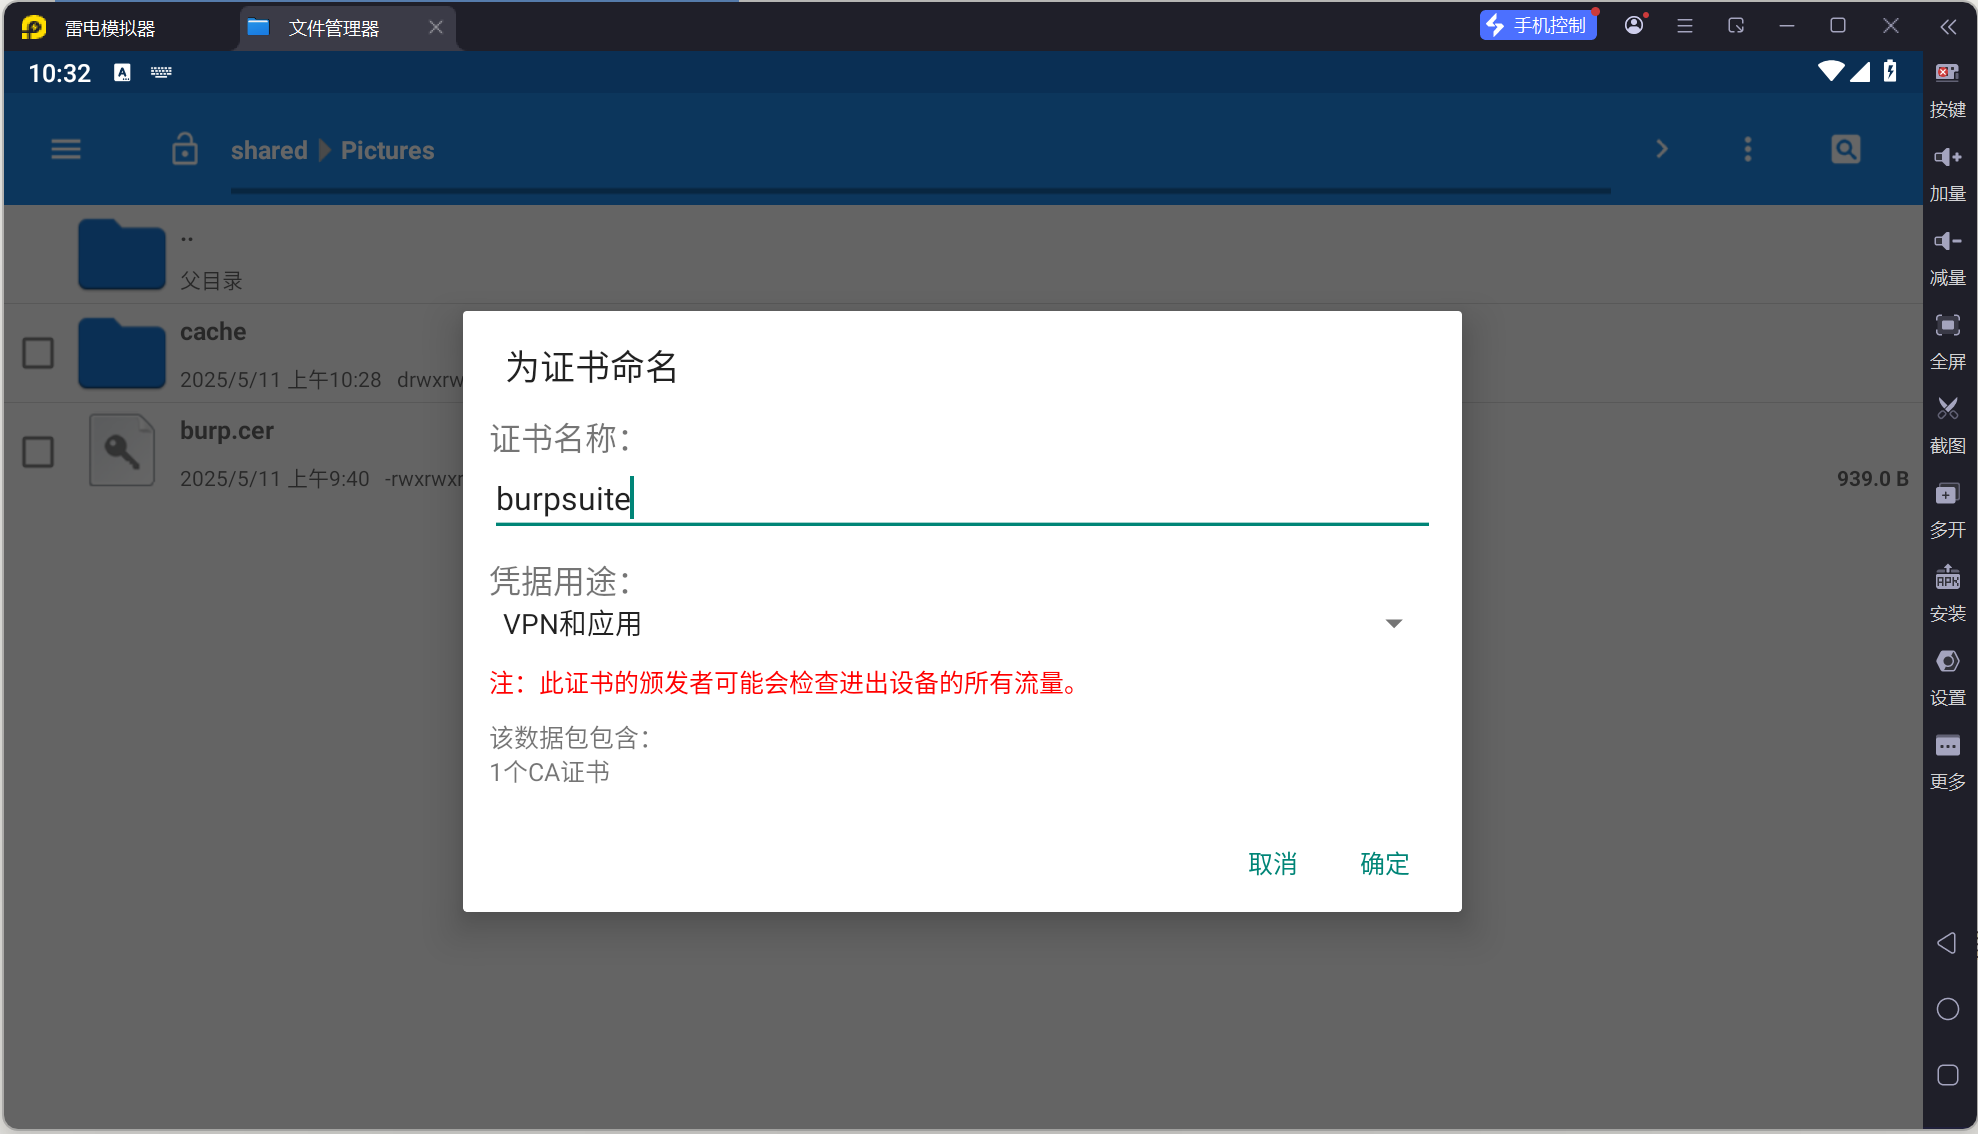Click the volume up (加量) icon
Screen dimensions: 1978x1134
point(1947,158)
